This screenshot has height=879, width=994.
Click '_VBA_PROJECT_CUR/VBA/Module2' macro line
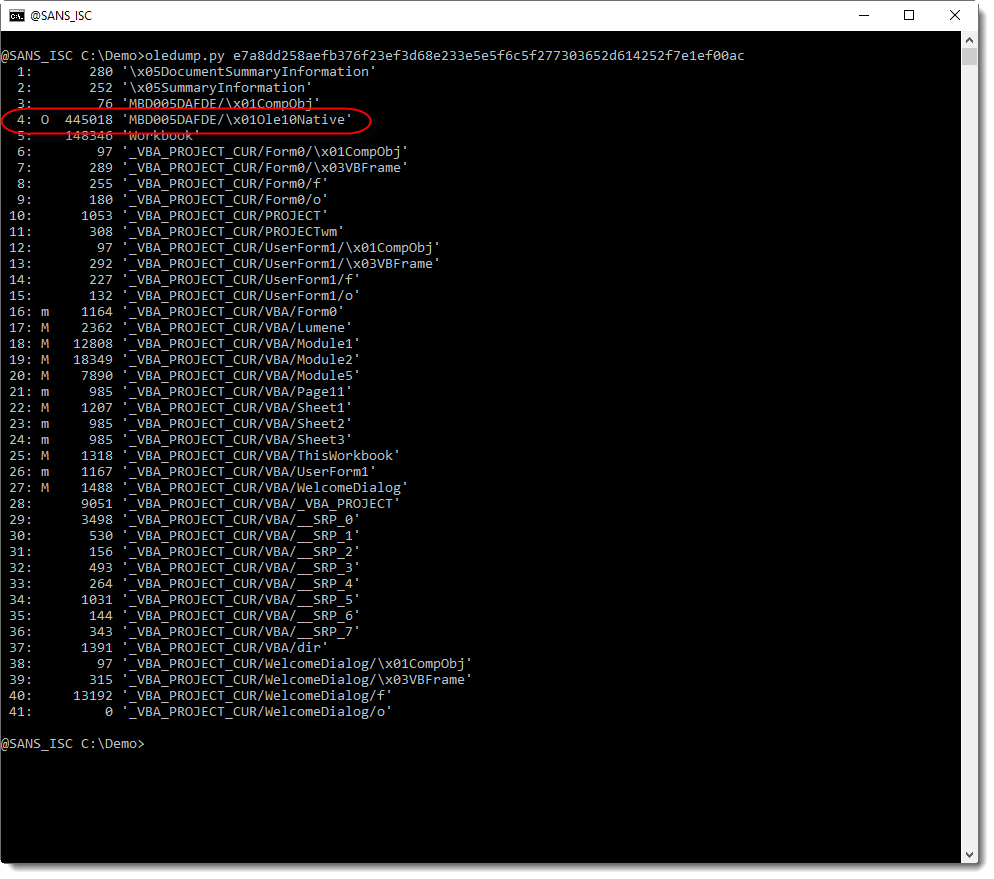[184, 360]
